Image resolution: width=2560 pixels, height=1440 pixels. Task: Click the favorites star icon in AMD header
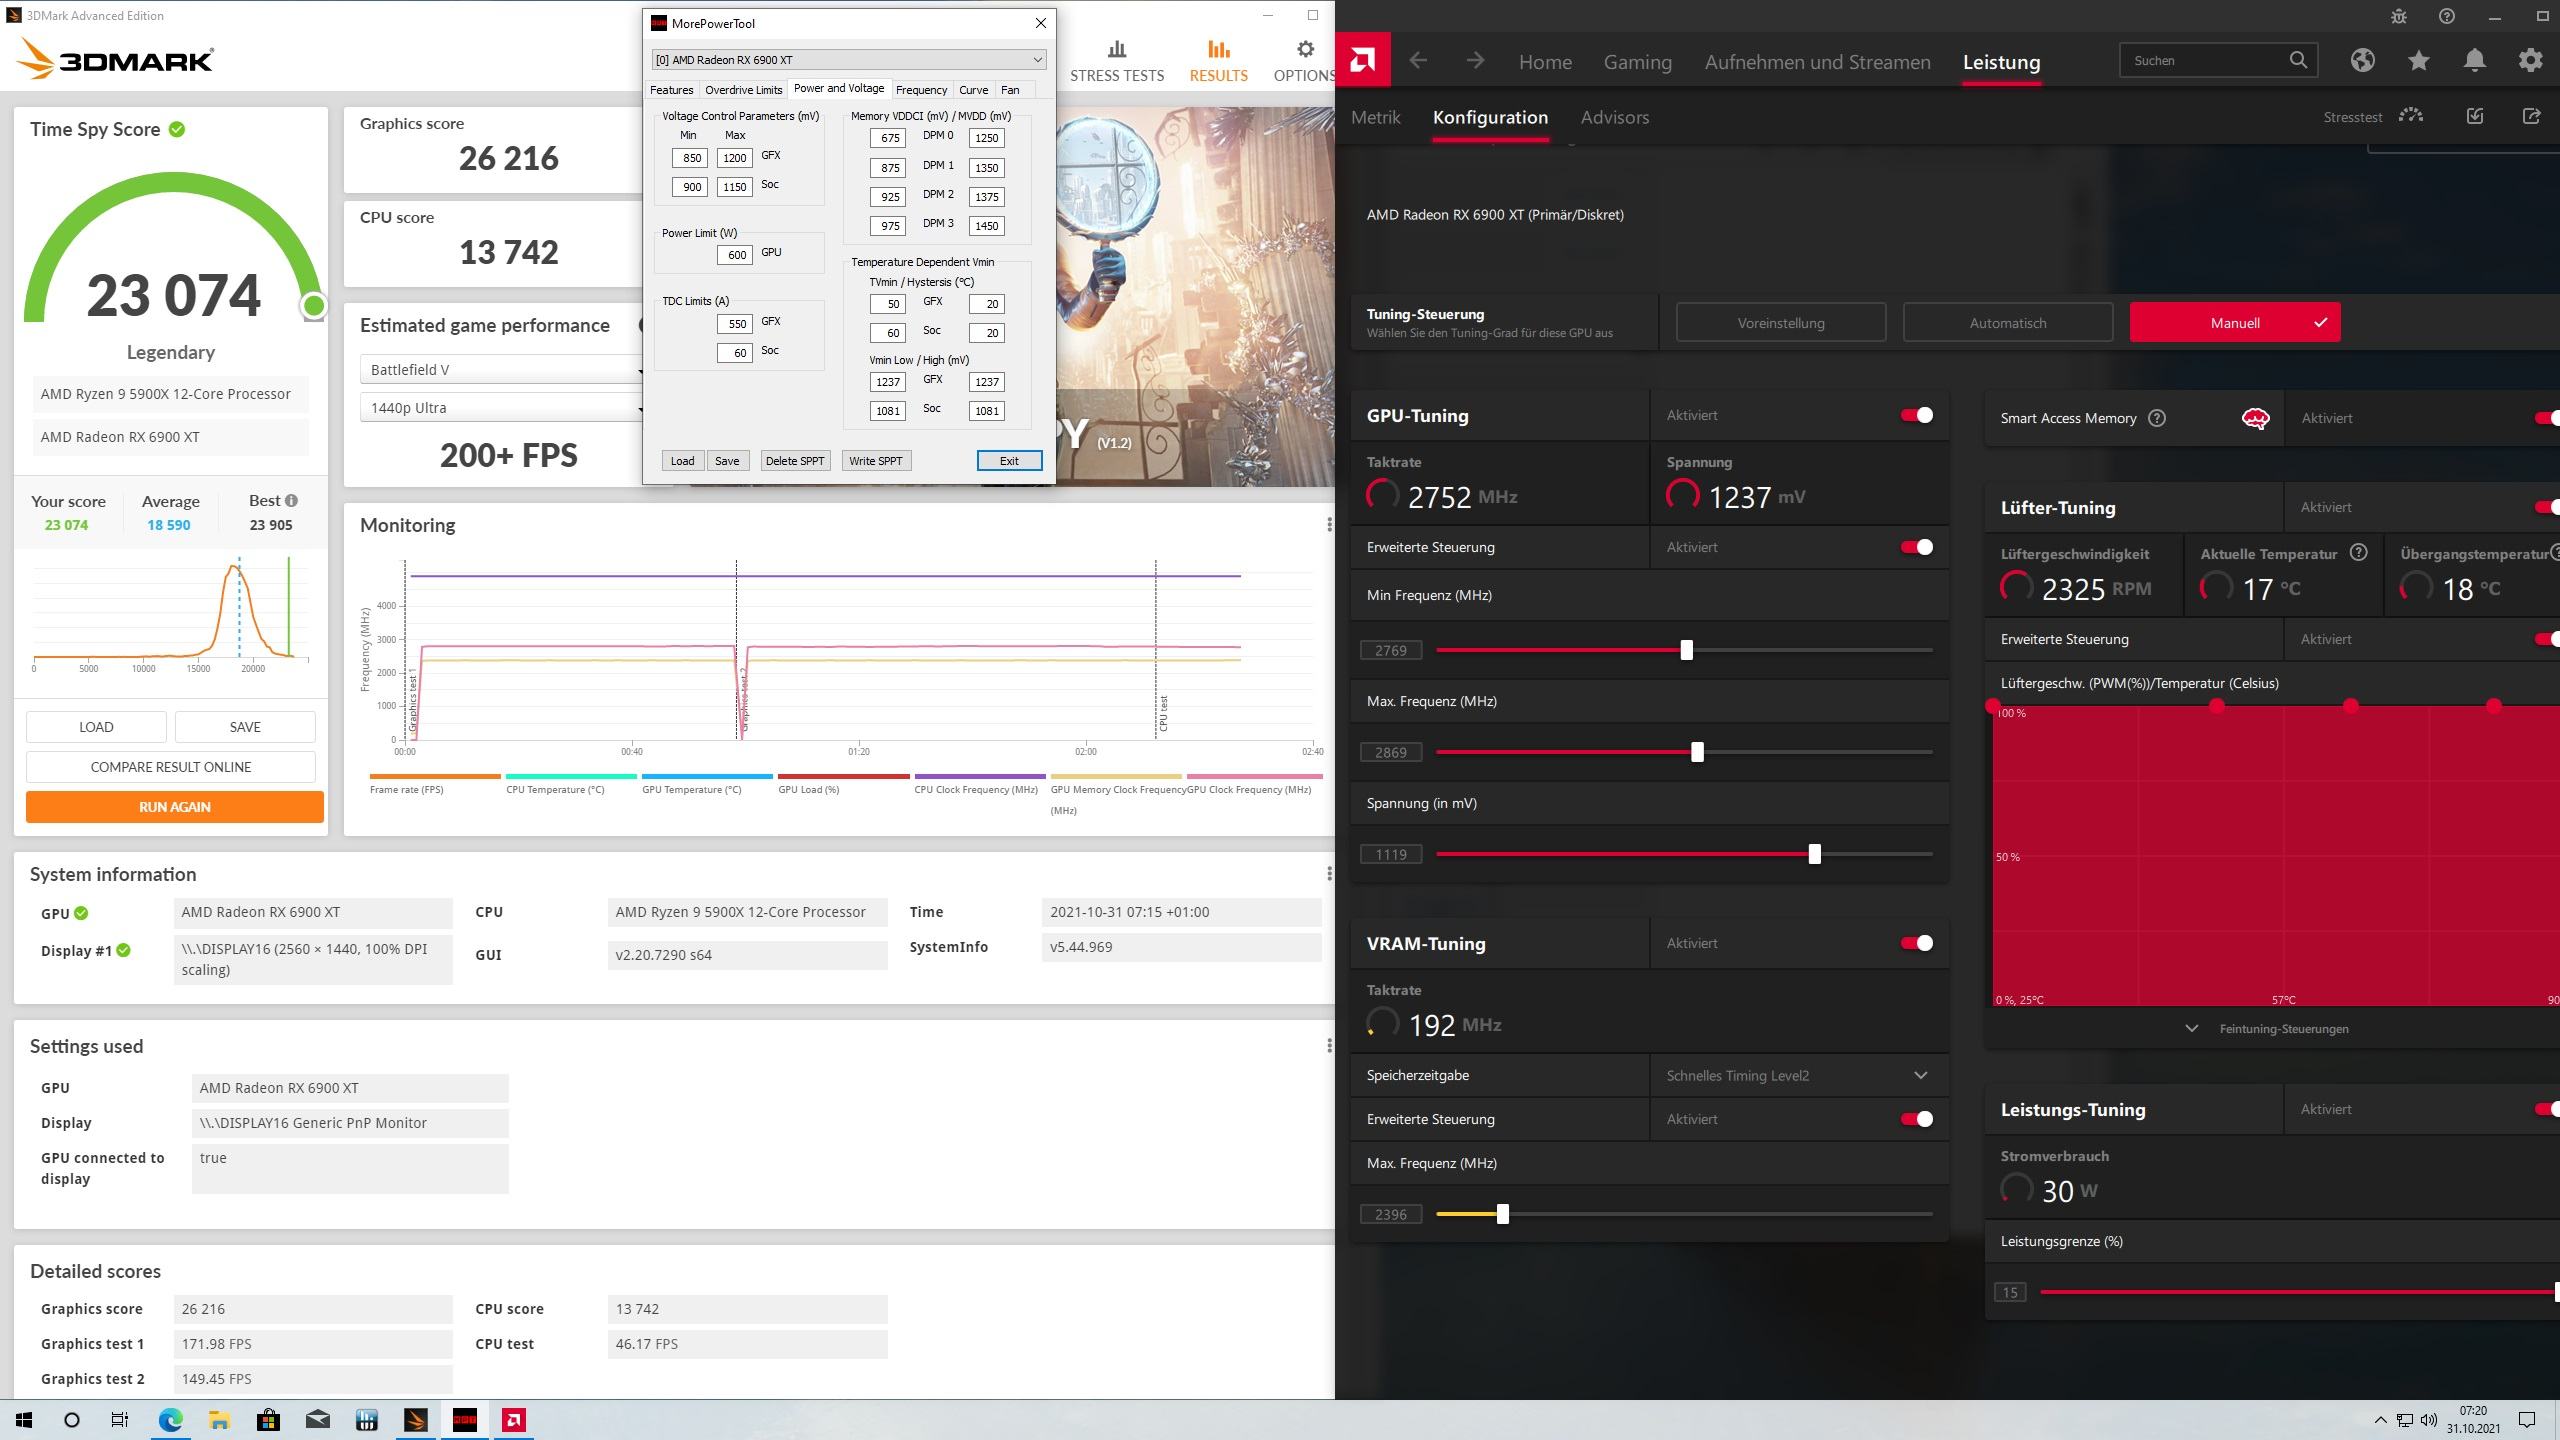click(2418, 61)
